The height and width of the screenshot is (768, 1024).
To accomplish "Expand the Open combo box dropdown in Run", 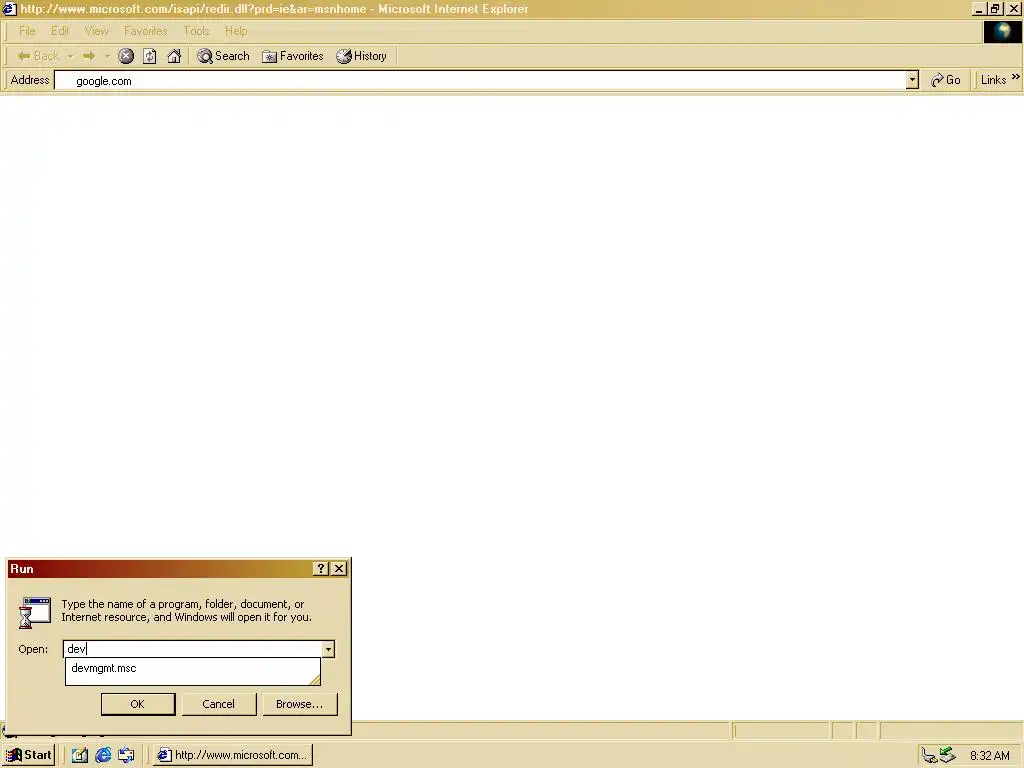I will point(328,649).
